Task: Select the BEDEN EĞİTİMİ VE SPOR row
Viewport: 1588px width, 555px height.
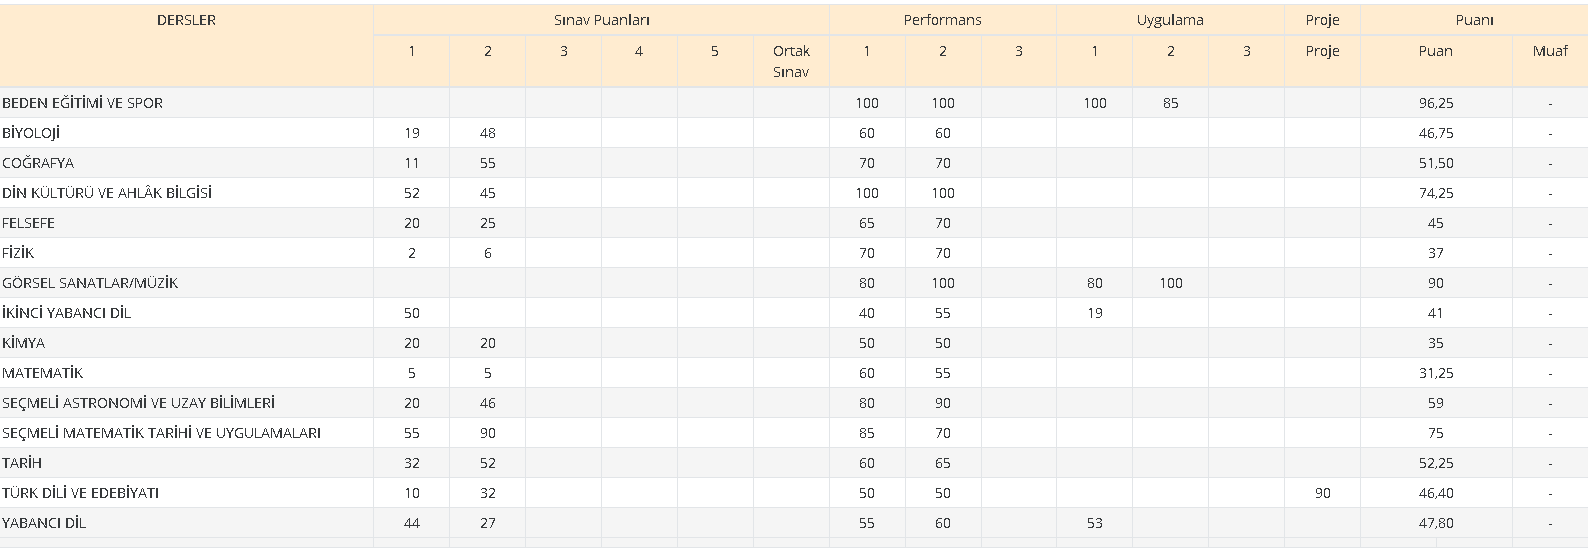Action: (794, 103)
